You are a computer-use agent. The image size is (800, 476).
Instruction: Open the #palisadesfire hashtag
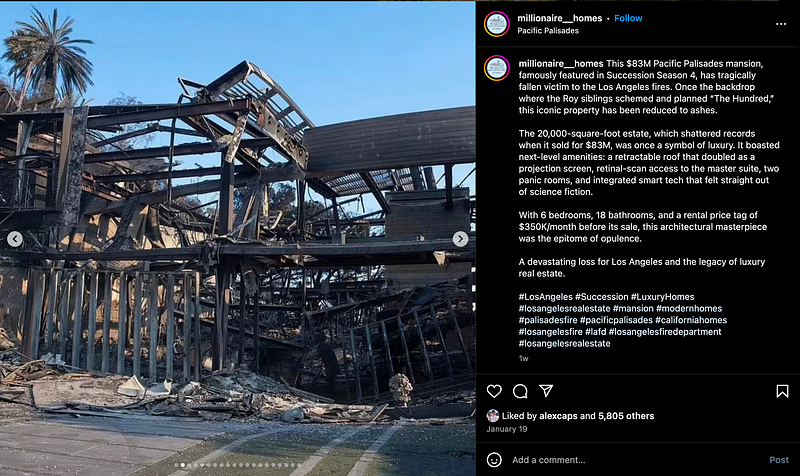[548, 320]
